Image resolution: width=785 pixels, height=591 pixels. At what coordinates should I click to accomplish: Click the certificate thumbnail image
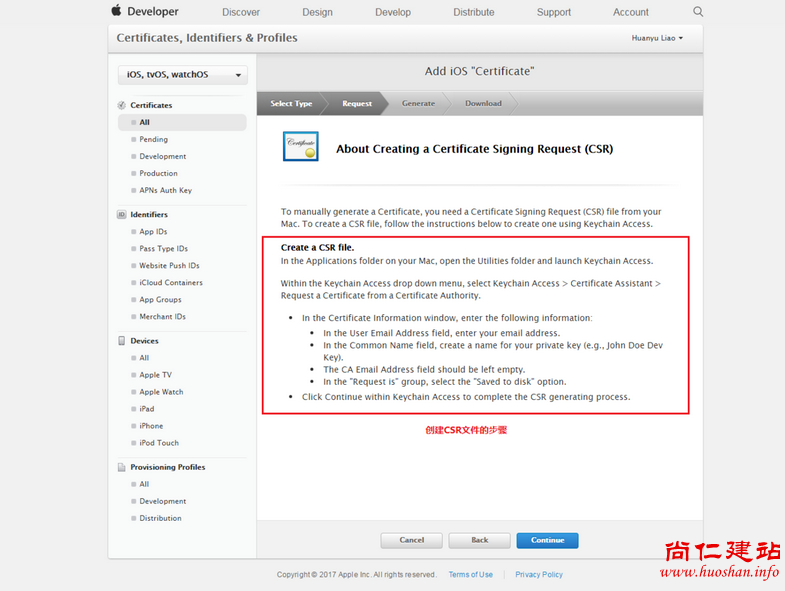point(300,147)
